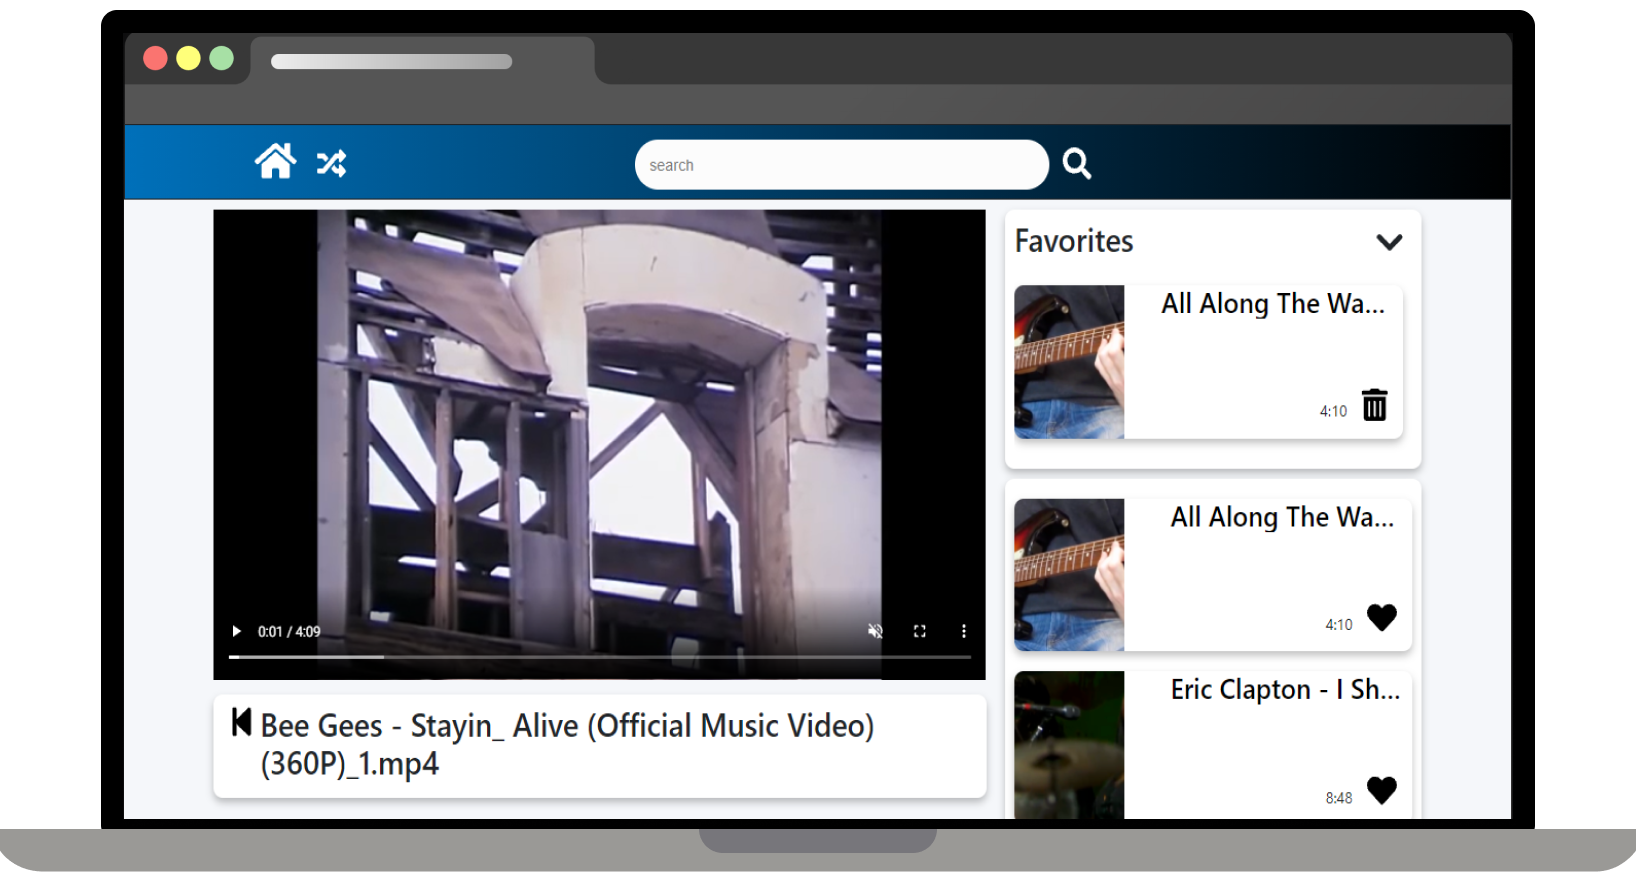Play the Bee Gees video
The width and height of the screenshot is (1636, 872).
pyautogui.click(x=237, y=631)
